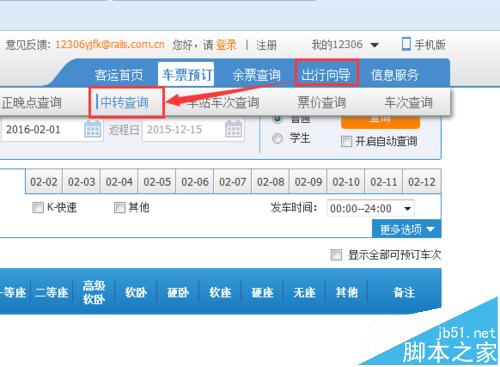The height and width of the screenshot is (367, 500).
Task: Select date tab 02-12
Action: pos(422,182)
